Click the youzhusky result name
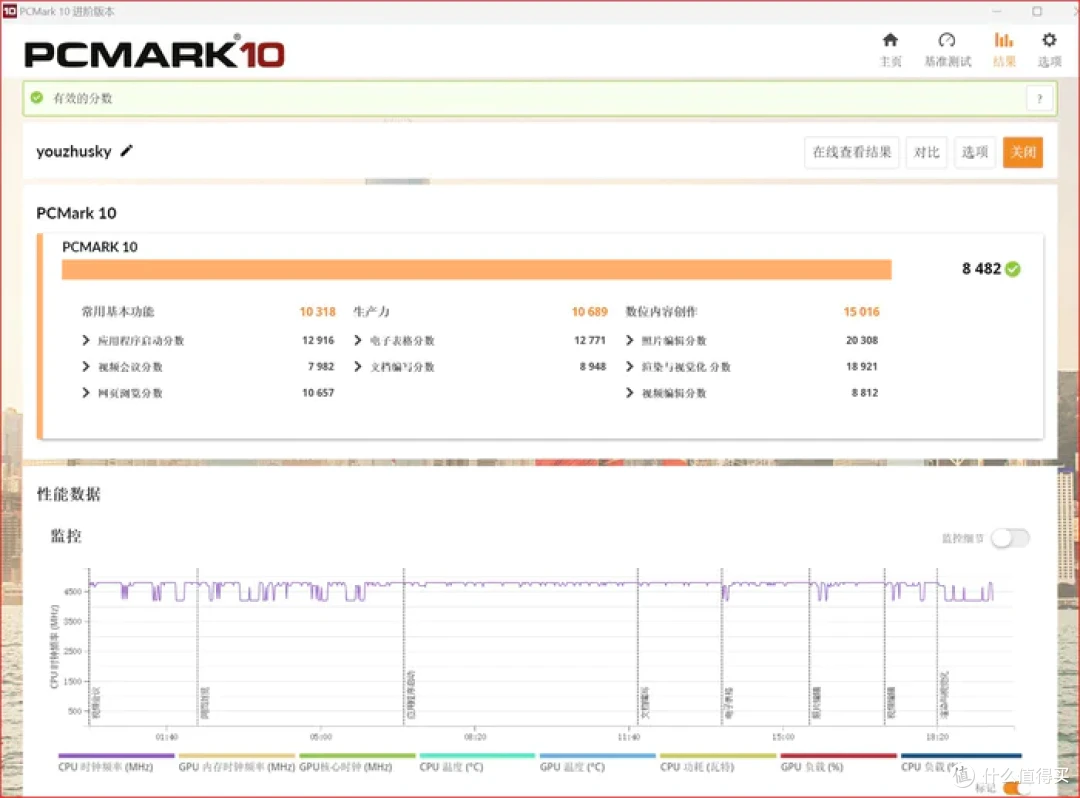The height and width of the screenshot is (798, 1080). (x=74, y=151)
